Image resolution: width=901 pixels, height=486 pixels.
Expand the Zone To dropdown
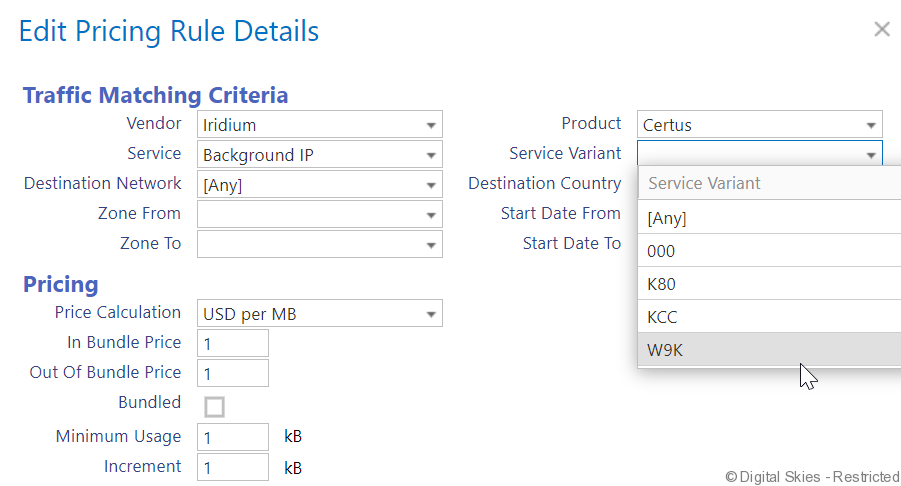319,245
